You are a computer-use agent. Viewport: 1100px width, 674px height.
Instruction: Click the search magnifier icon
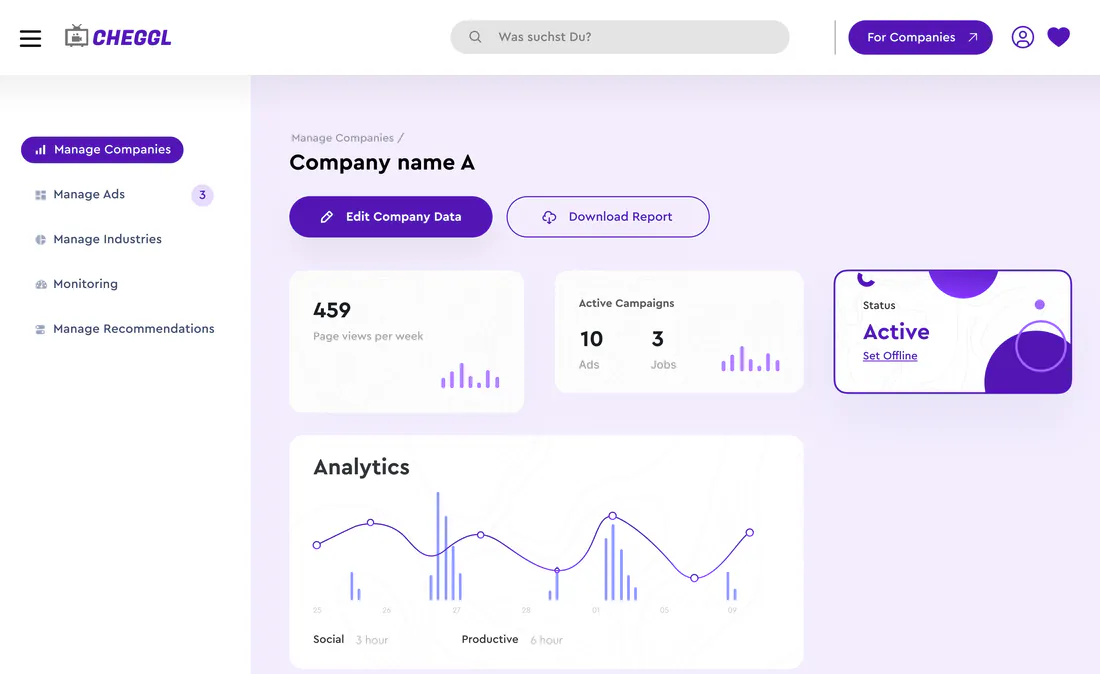pyautogui.click(x=475, y=37)
